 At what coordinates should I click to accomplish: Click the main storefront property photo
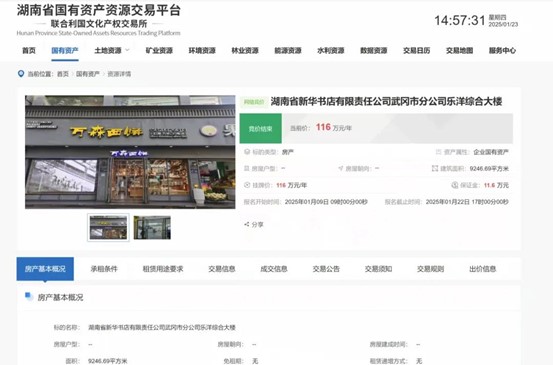click(x=130, y=152)
